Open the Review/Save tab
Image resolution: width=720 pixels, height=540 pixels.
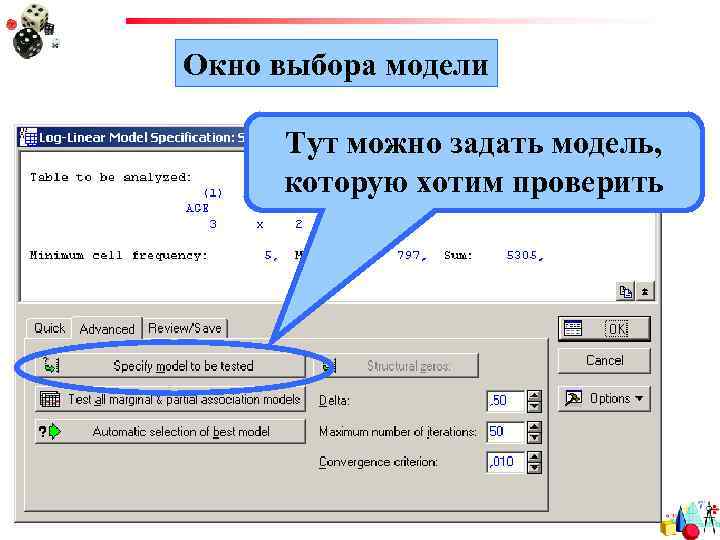click(x=185, y=328)
